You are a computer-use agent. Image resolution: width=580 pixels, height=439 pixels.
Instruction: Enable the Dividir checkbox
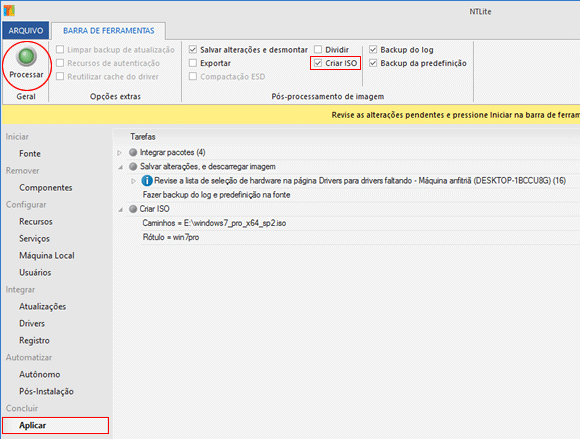[x=318, y=50]
